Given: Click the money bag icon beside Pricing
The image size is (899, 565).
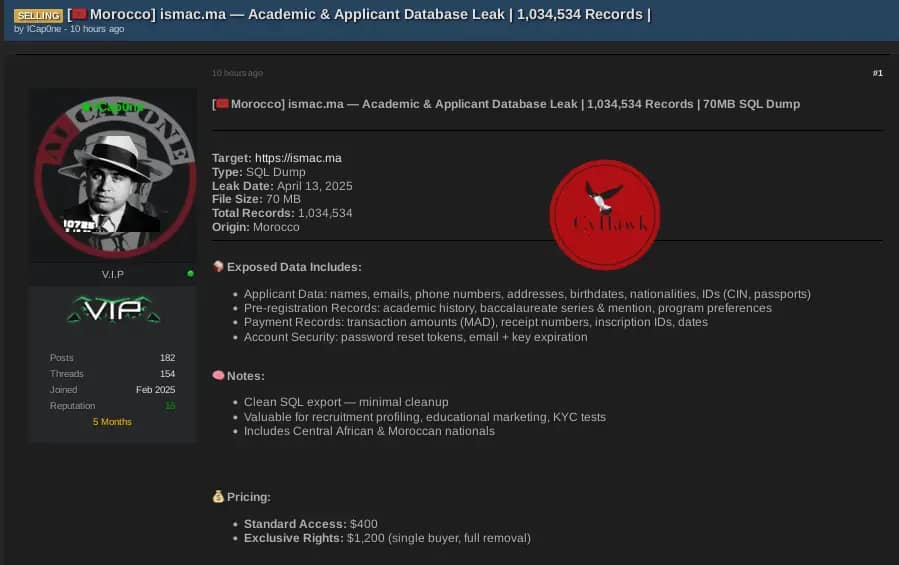Looking at the screenshot, I should (x=218, y=497).
